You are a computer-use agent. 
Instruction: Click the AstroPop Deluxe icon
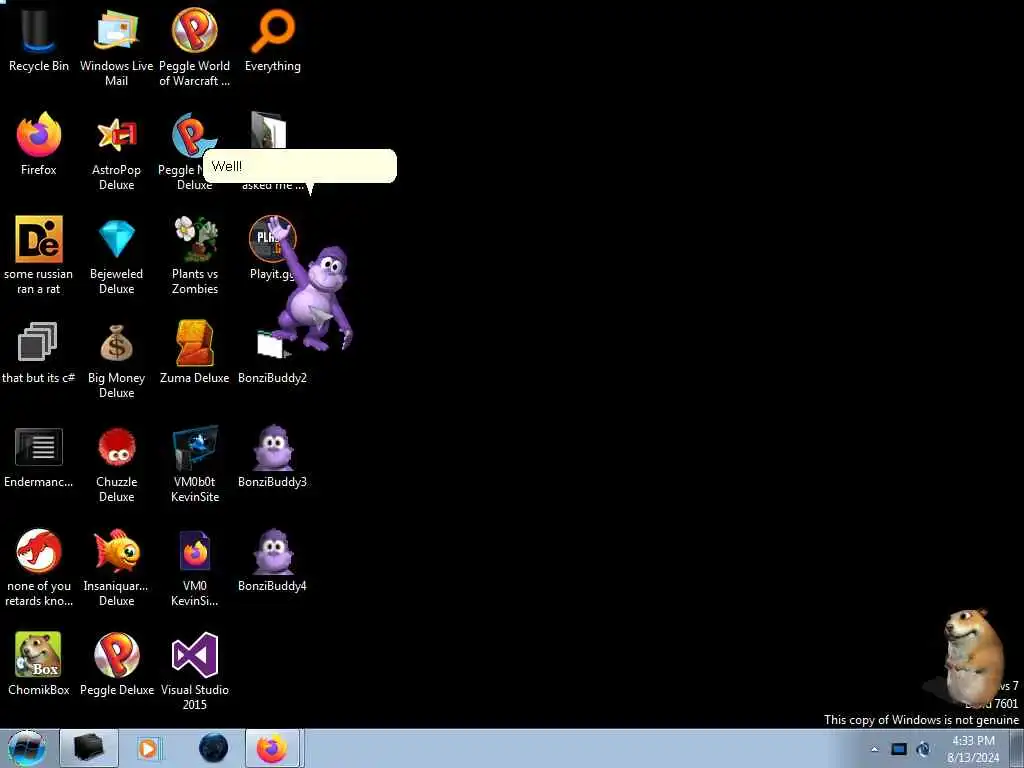pos(116,152)
